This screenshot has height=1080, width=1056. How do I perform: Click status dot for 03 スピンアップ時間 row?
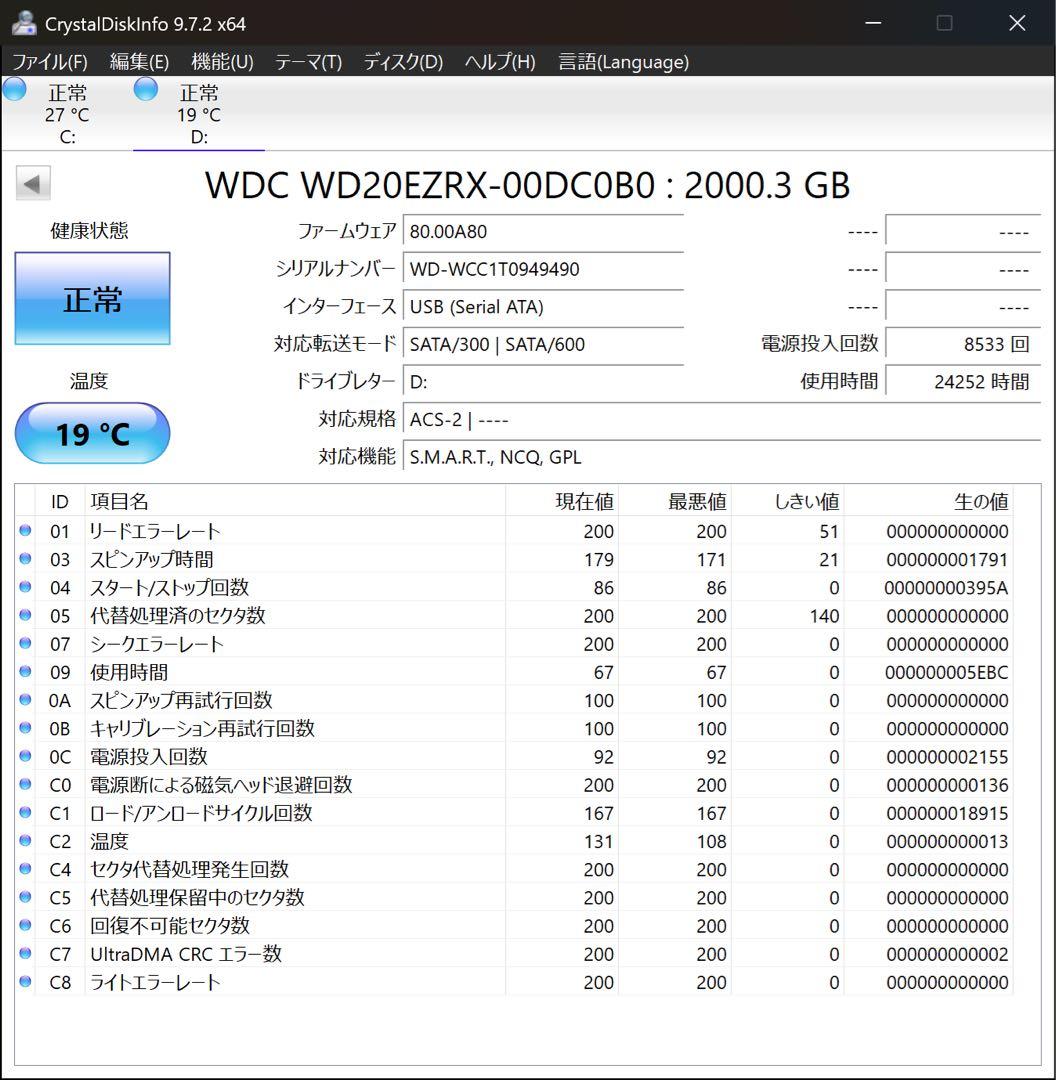(x=25, y=559)
